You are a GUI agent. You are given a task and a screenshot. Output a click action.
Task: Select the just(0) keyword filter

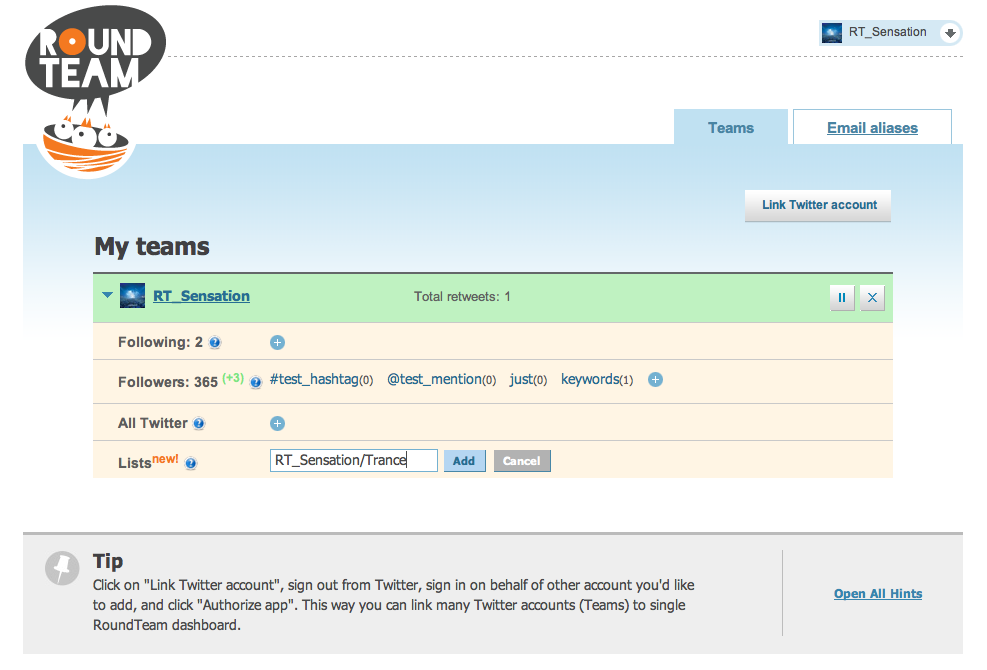[528, 379]
